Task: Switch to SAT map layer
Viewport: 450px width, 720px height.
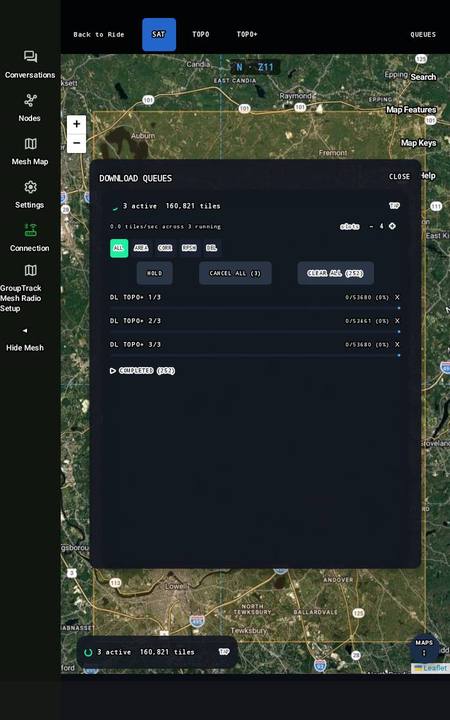Action: click(159, 34)
